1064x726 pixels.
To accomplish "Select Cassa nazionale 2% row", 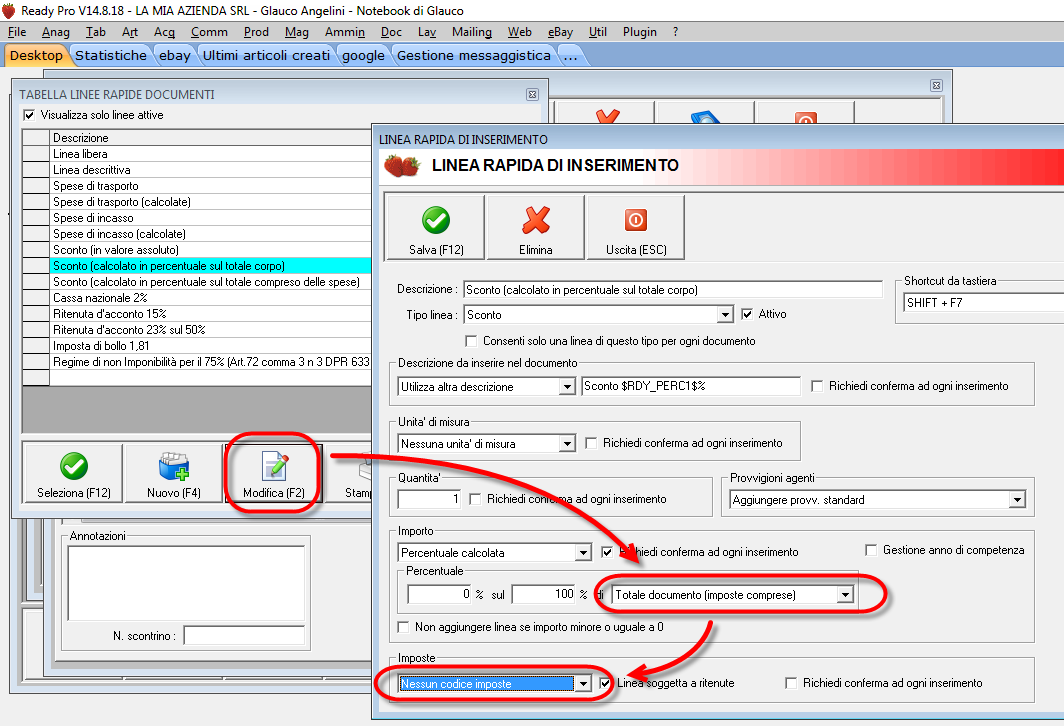I will point(211,298).
